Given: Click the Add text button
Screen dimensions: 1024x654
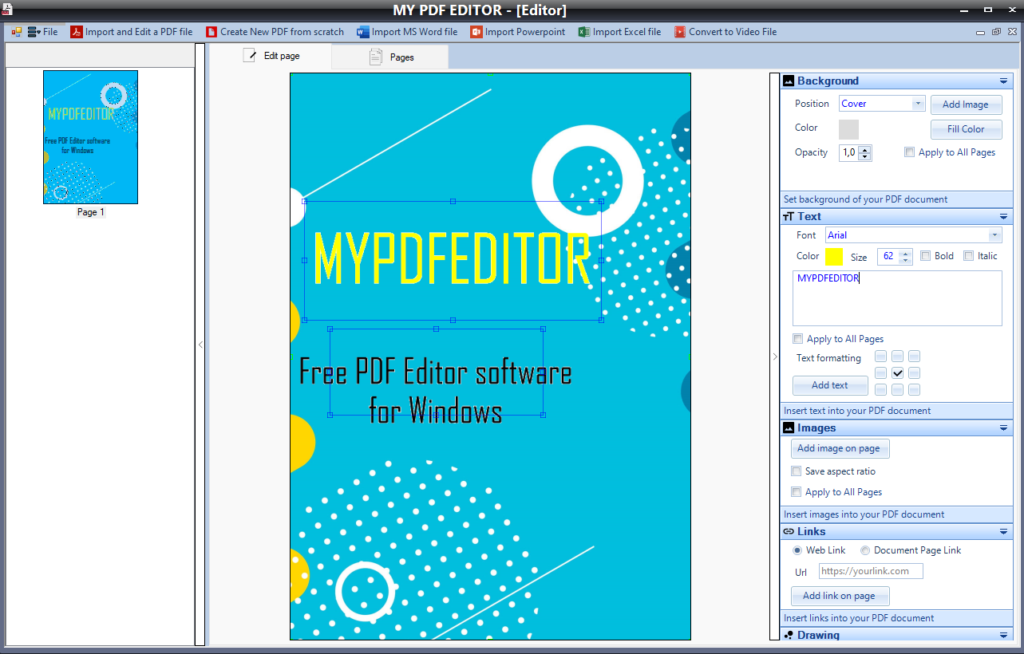Looking at the screenshot, I should coord(830,385).
